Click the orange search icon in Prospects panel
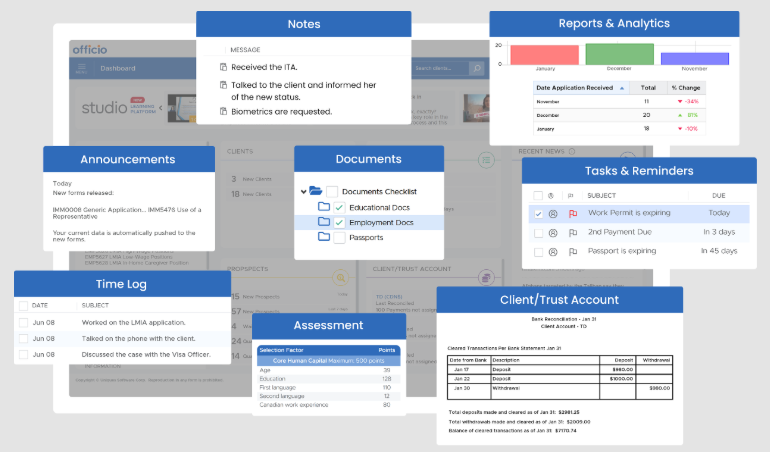Screen dimensions: 770x452 [x=340, y=278]
